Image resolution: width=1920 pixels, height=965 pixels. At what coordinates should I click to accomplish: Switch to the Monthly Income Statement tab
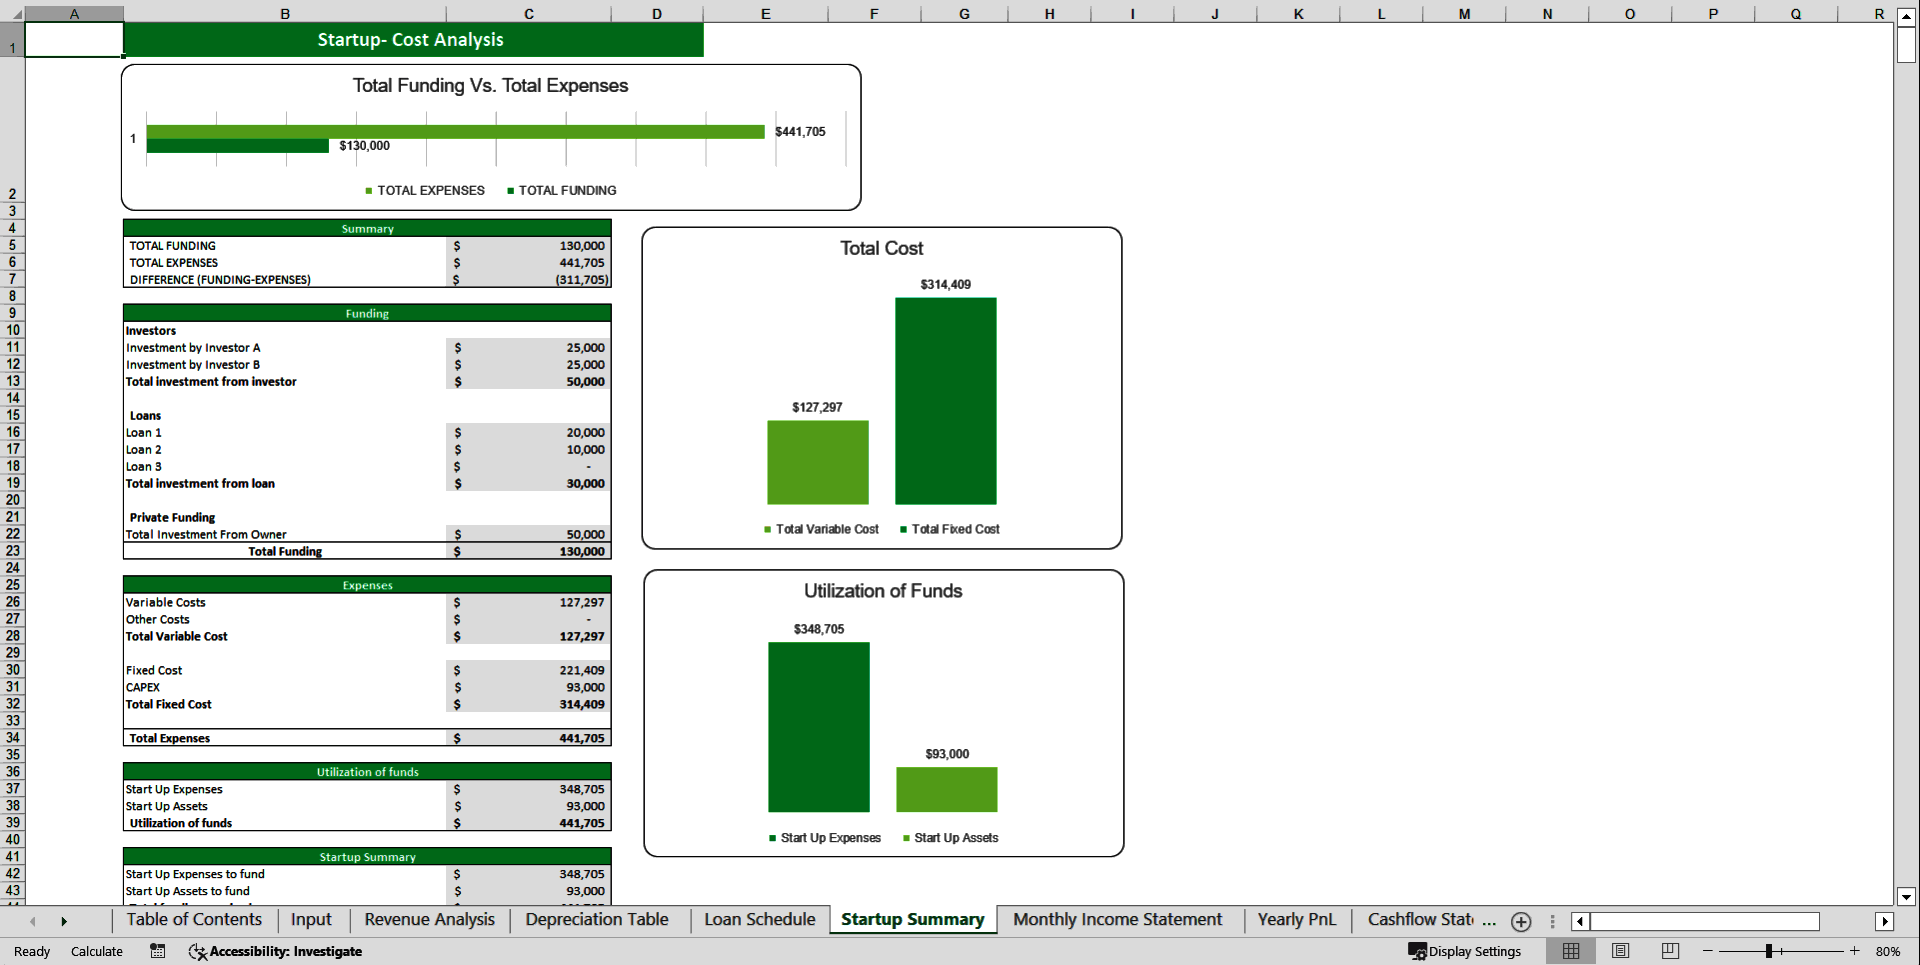pos(1117,920)
